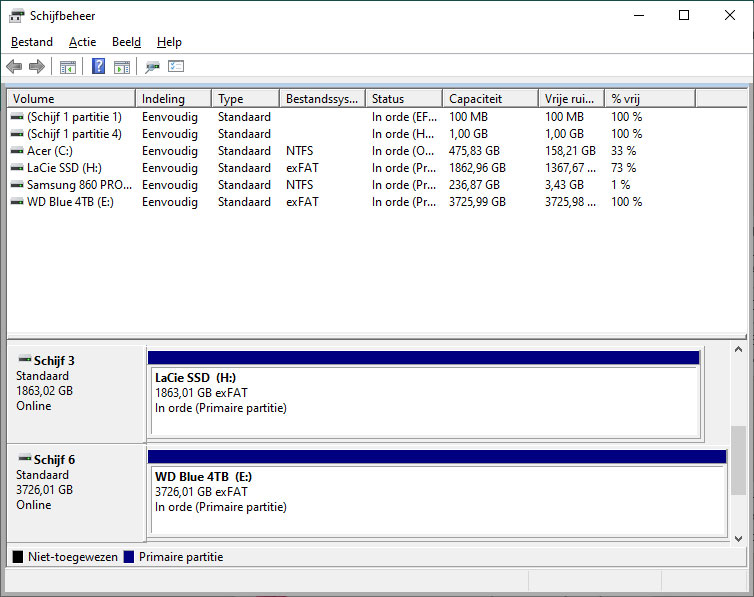This screenshot has height=597, width=754.
Task: Click the Back arrow toolbar icon
Action: pyautogui.click(x=14, y=66)
